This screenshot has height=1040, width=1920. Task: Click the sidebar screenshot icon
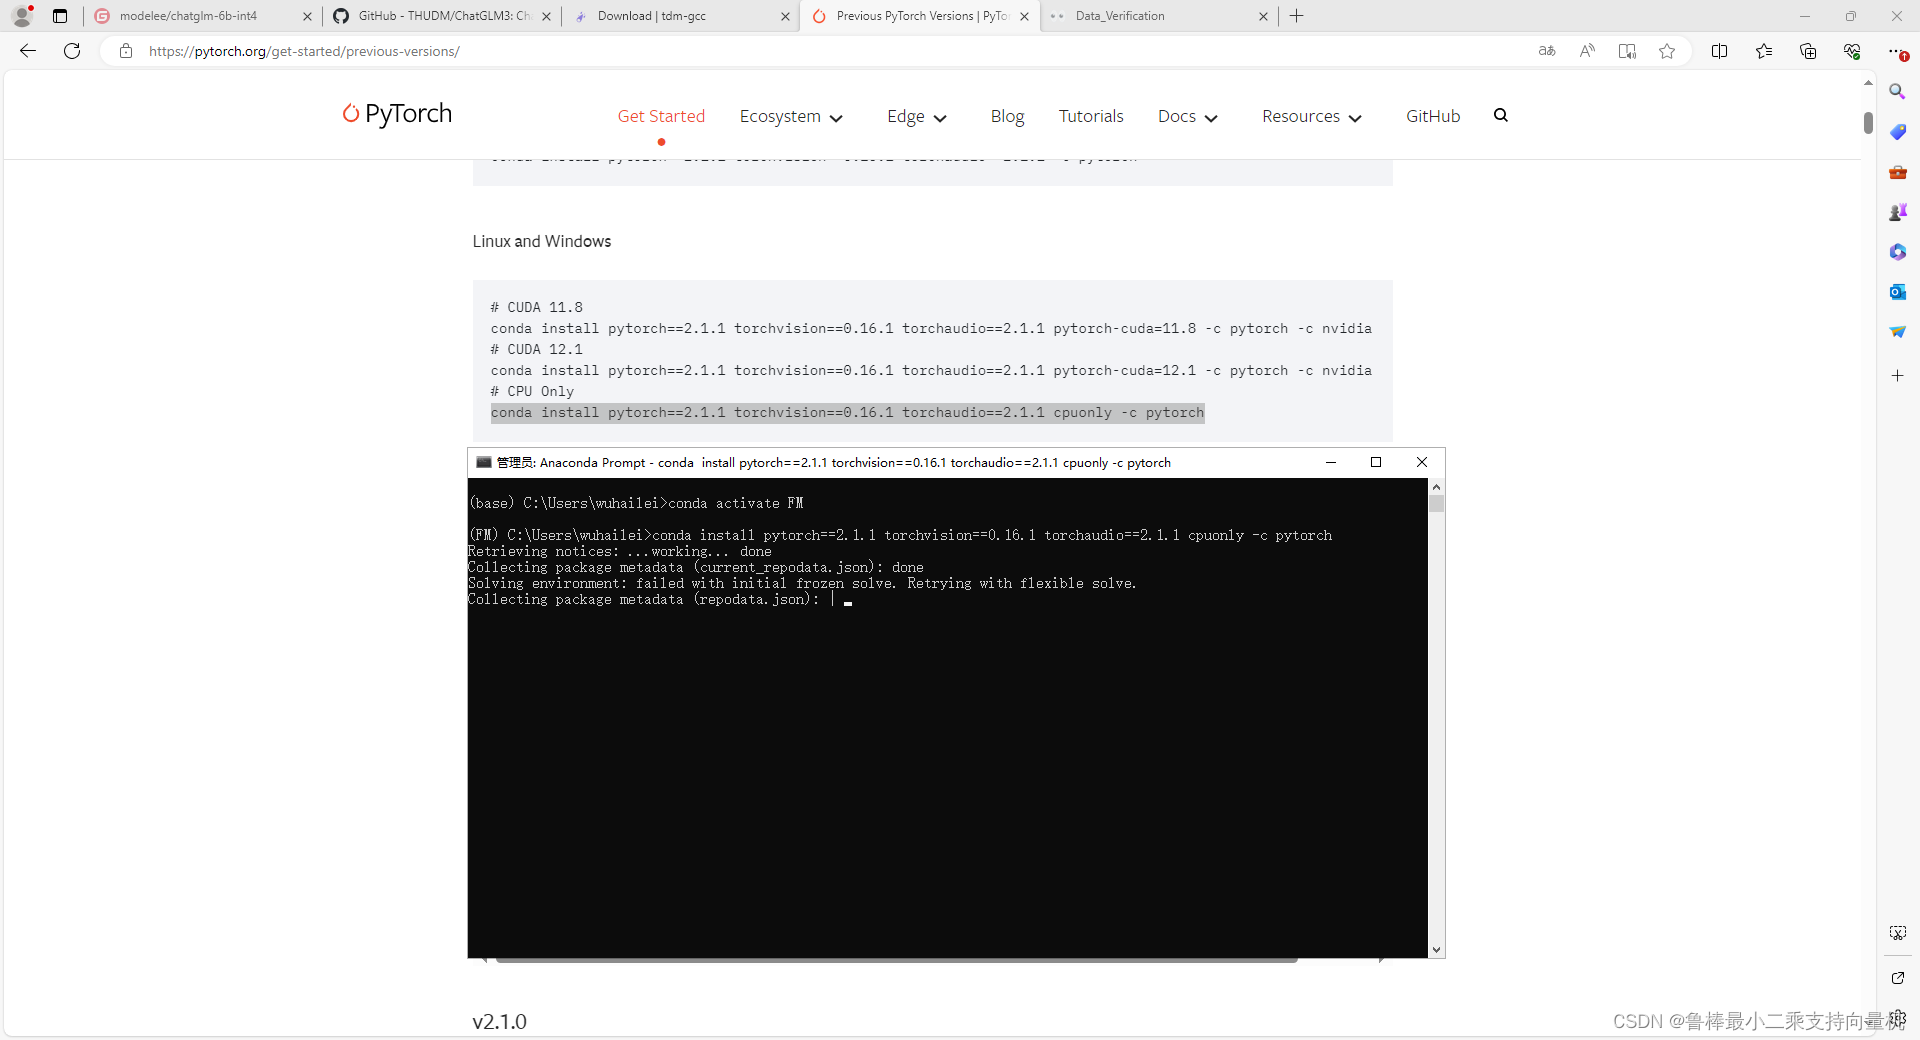click(x=1898, y=933)
